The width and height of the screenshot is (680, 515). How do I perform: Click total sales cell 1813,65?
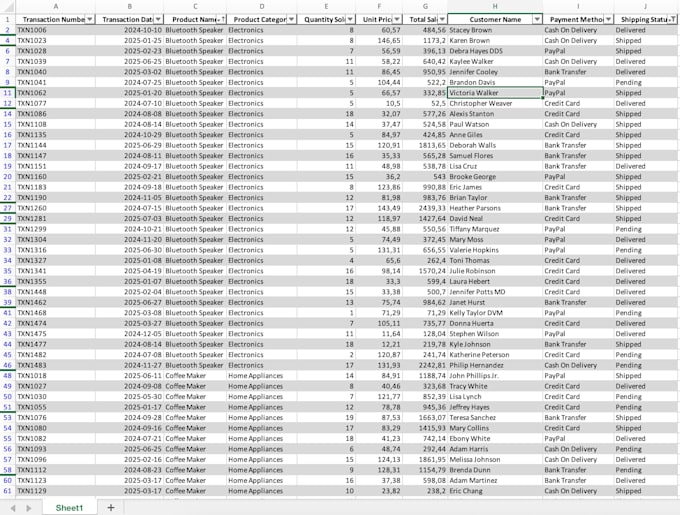tap(425, 145)
